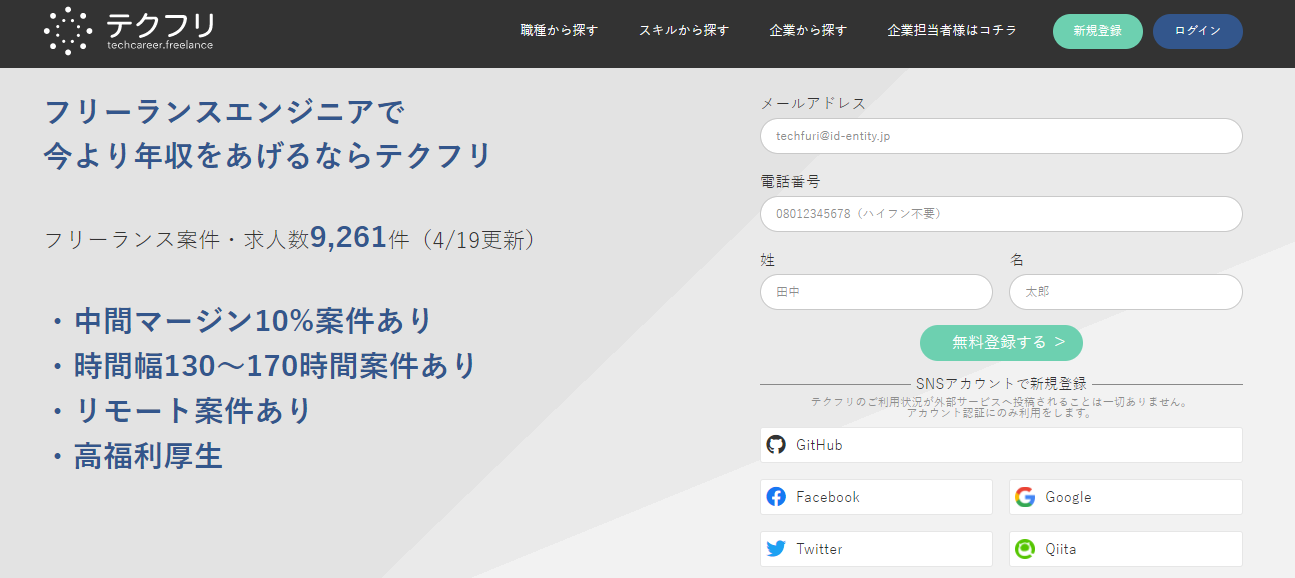Submit with 無料登録する button
Screen dimensions: 1295x578
1001,343
